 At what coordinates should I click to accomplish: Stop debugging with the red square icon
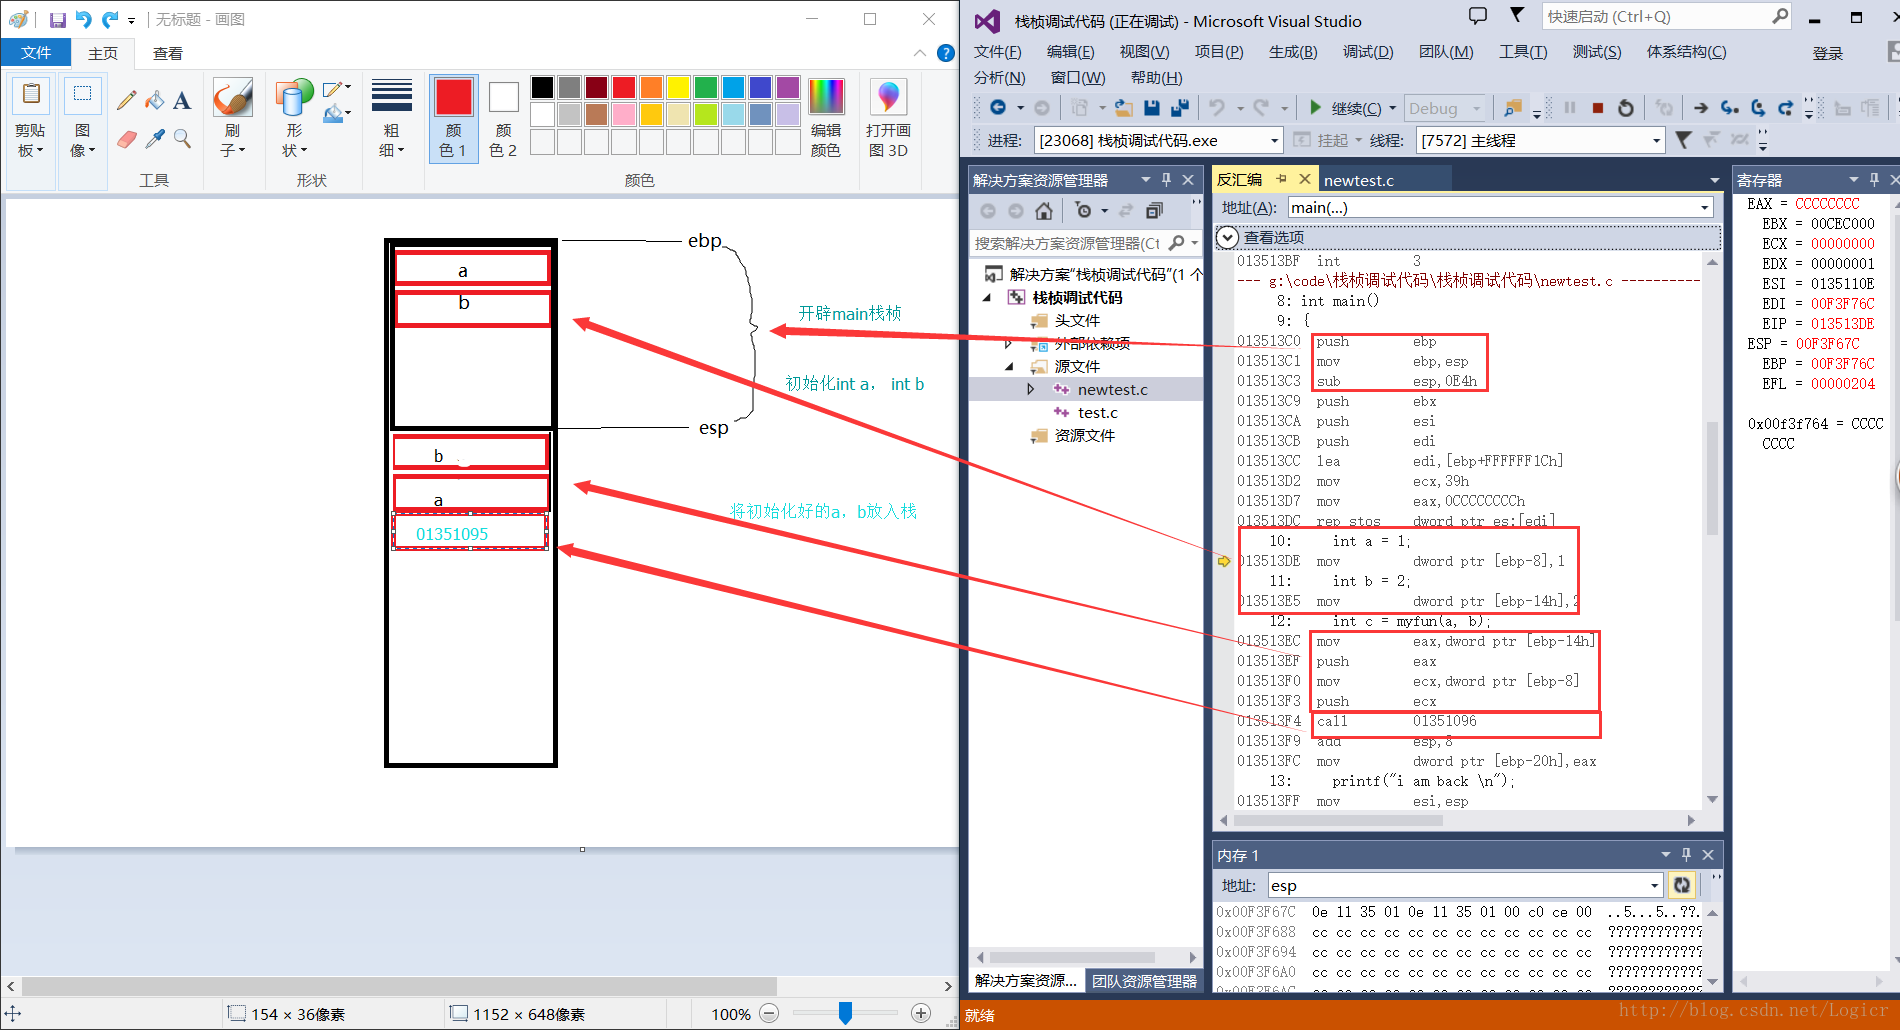(1598, 108)
